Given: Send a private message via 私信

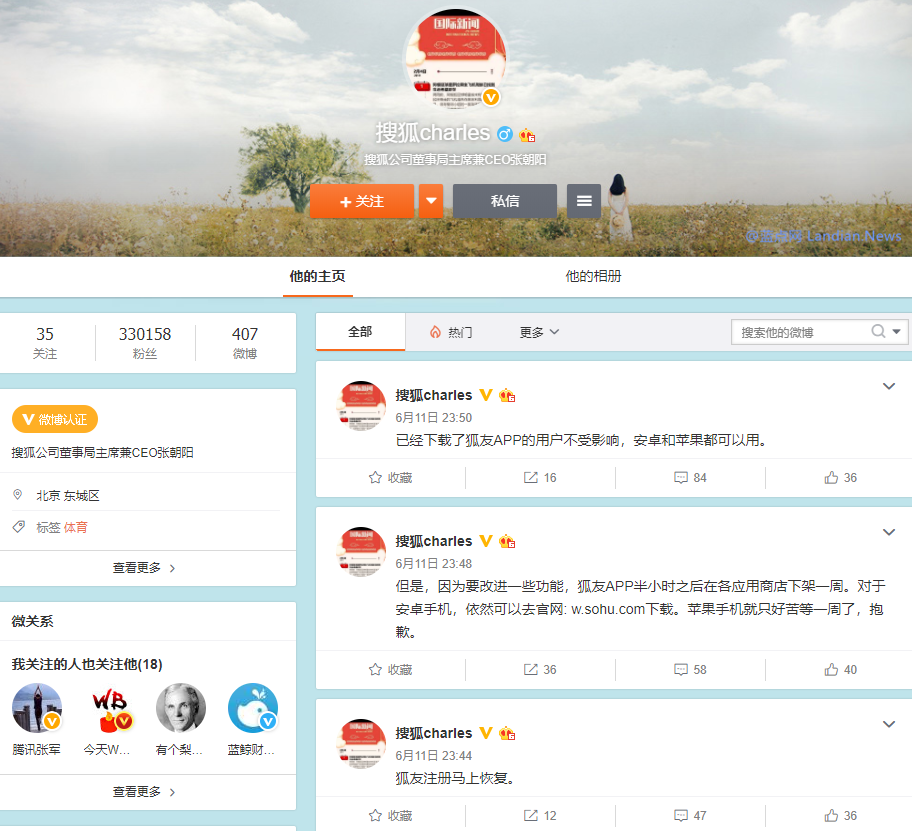Looking at the screenshot, I should (x=505, y=201).
